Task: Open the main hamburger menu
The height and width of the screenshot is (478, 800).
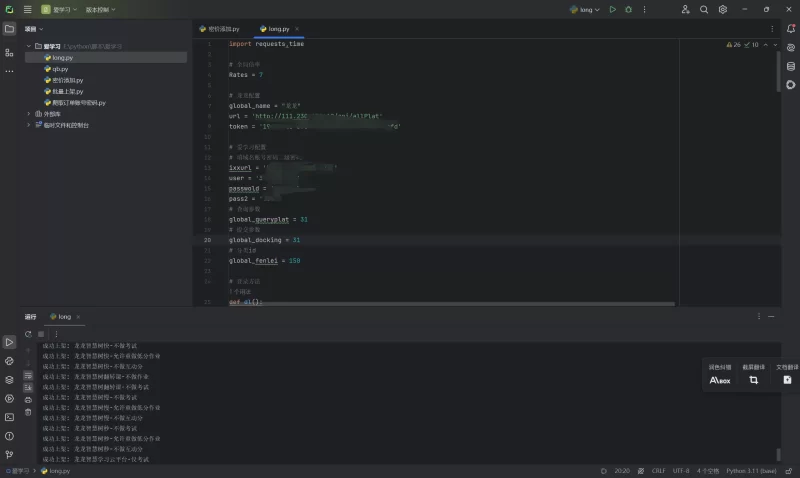Action: click(x=28, y=9)
